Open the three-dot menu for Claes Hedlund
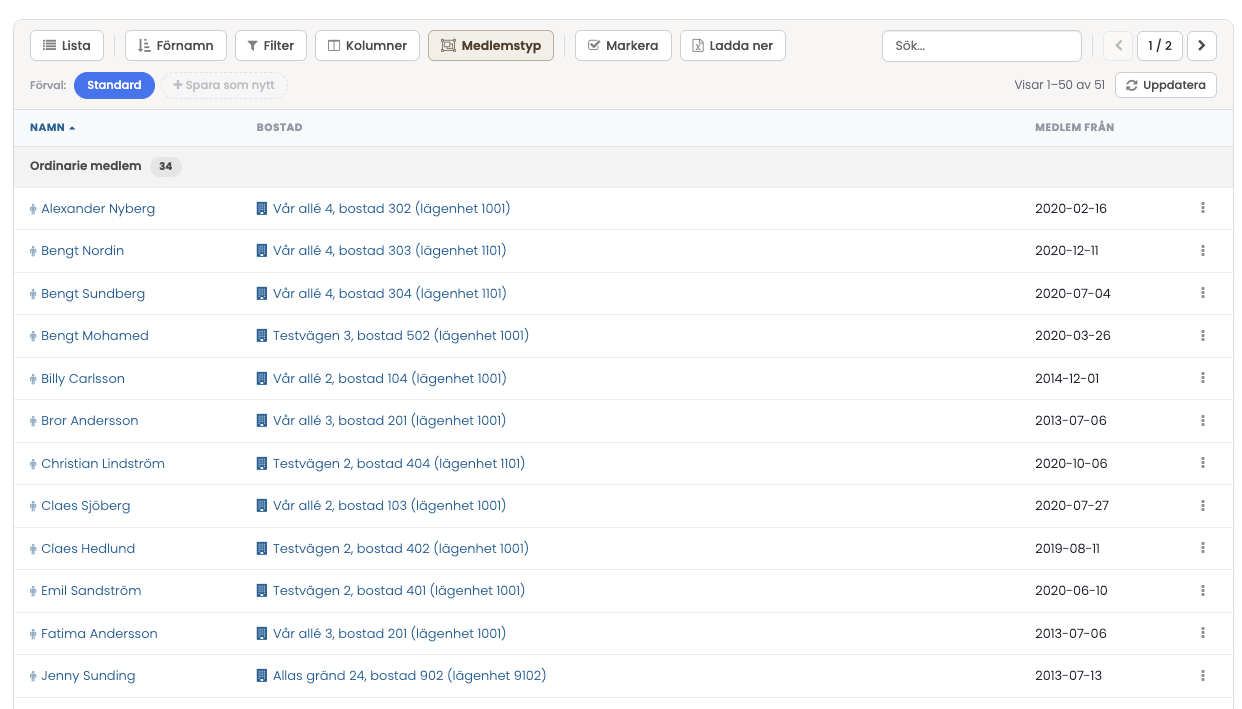The height and width of the screenshot is (709, 1242). [x=1203, y=548]
